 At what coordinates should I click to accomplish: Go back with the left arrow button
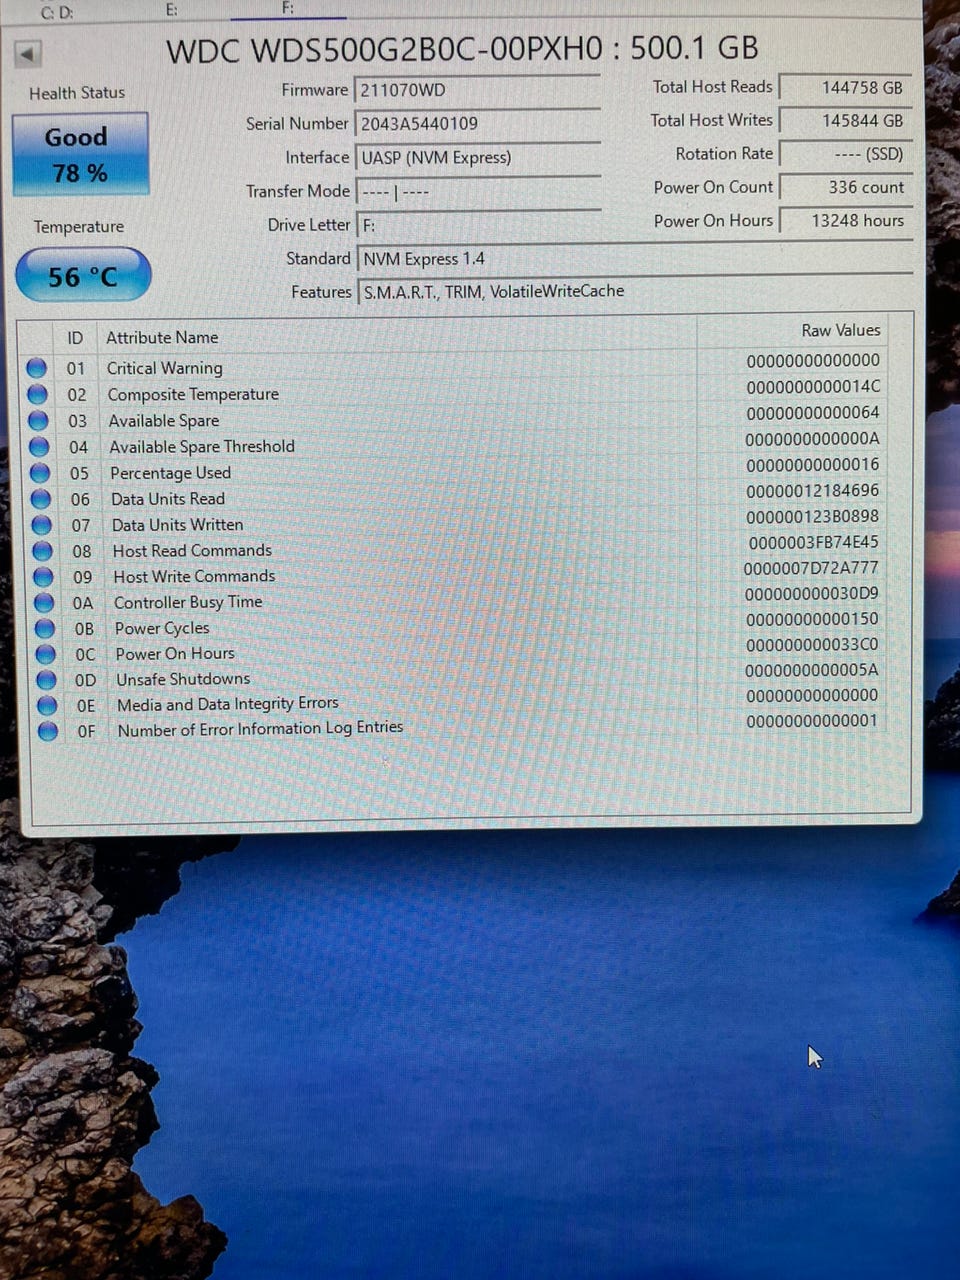(28, 53)
